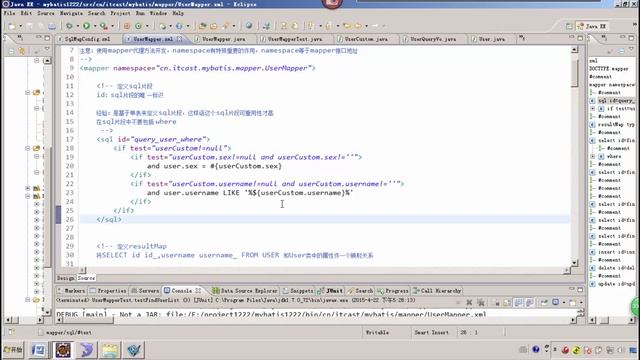
Task: Select the Java EE perspective button
Action: click(592, 26)
